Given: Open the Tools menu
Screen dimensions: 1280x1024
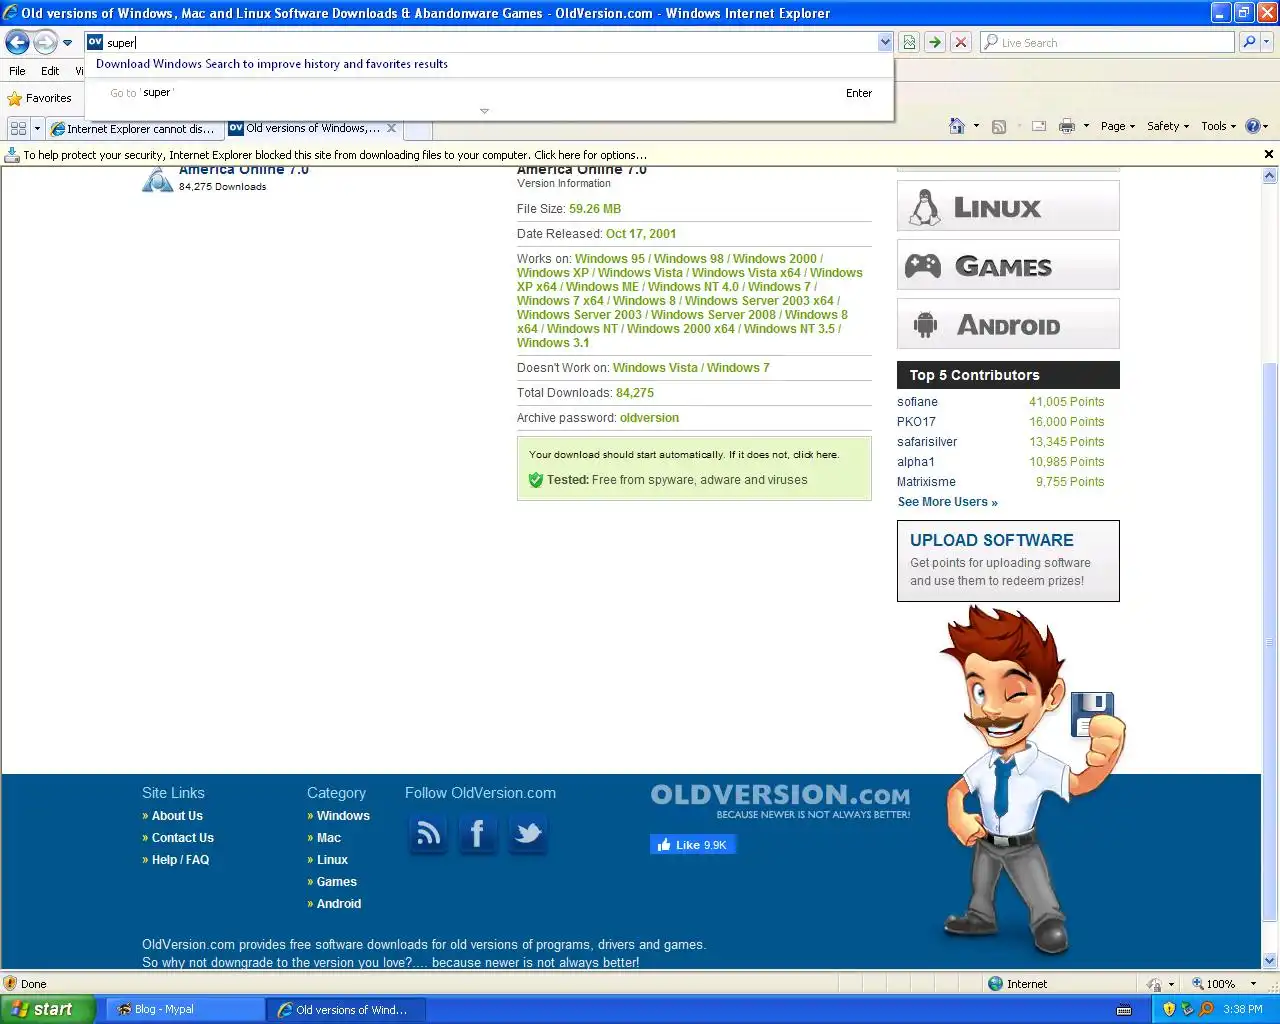Looking at the screenshot, I should (x=1218, y=126).
